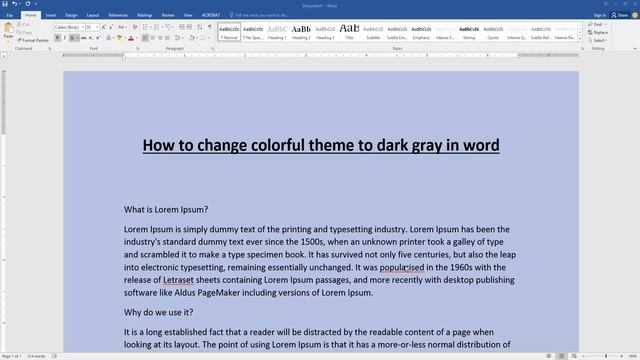Switch to the ACROBAT tab
The width and height of the screenshot is (640, 360).
(x=211, y=15)
